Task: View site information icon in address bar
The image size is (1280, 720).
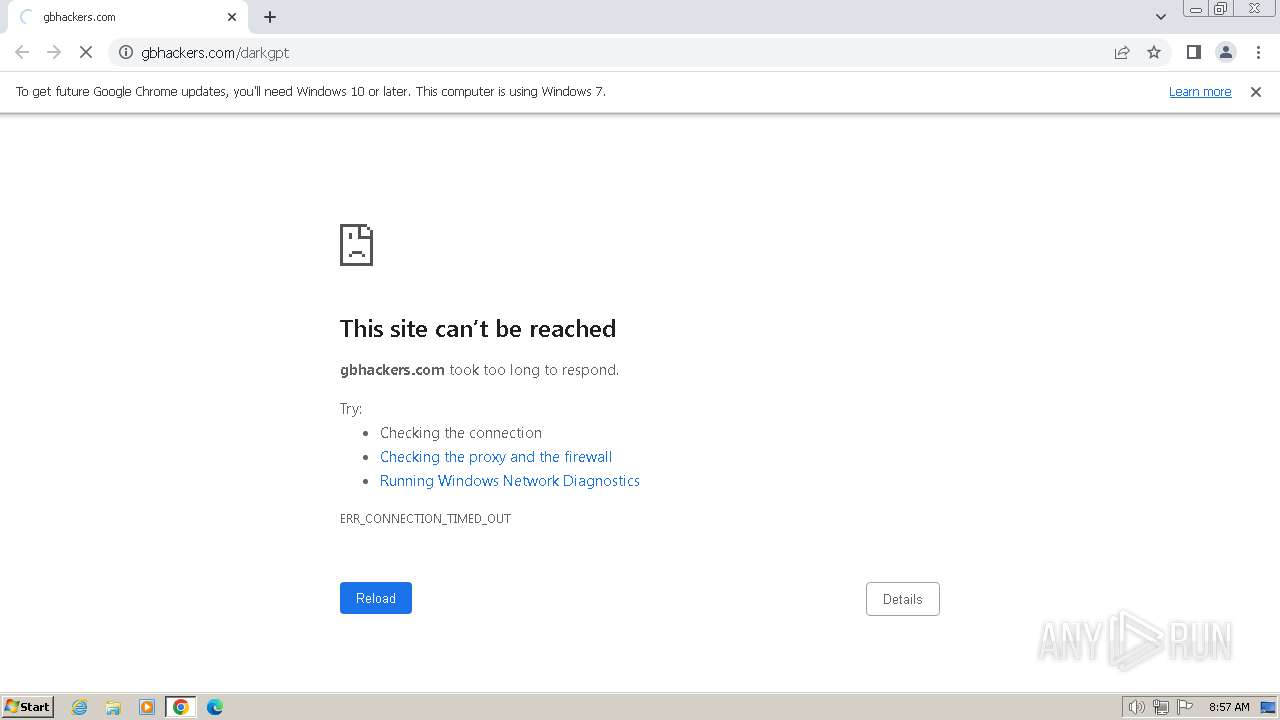Action: (x=126, y=52)
